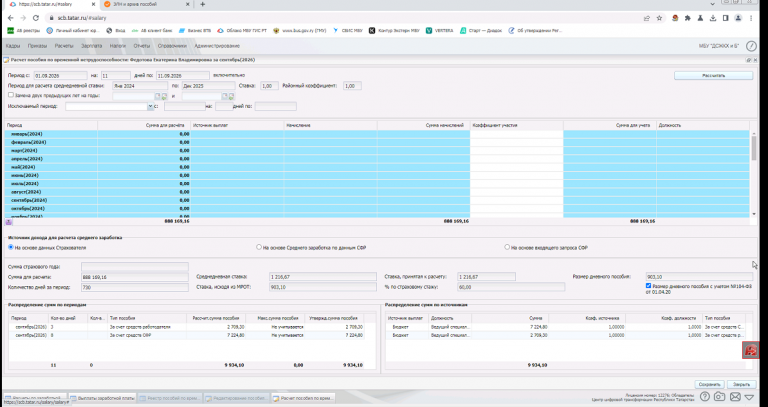Enable Замена двух предыдущих лет на годы checkbox

(x=11, y=95)
